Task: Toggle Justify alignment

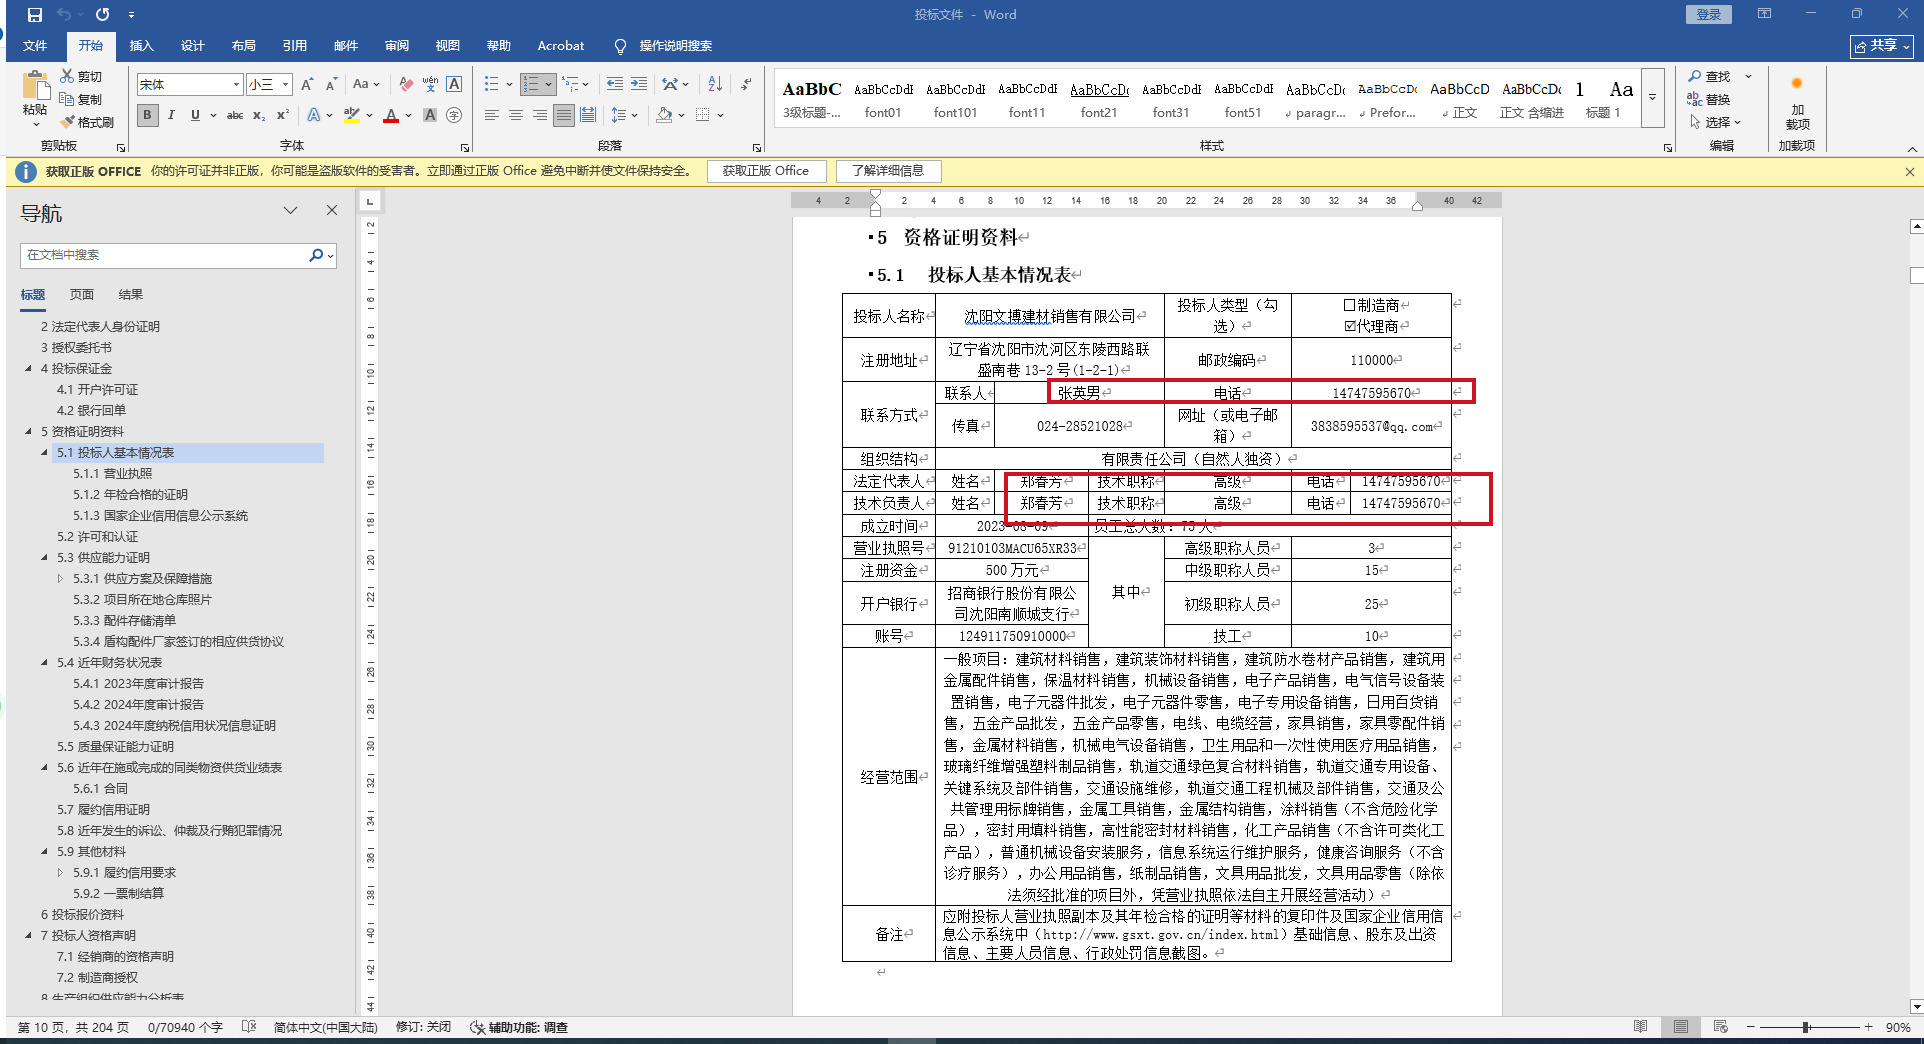Action: click(x=564, y=115)
